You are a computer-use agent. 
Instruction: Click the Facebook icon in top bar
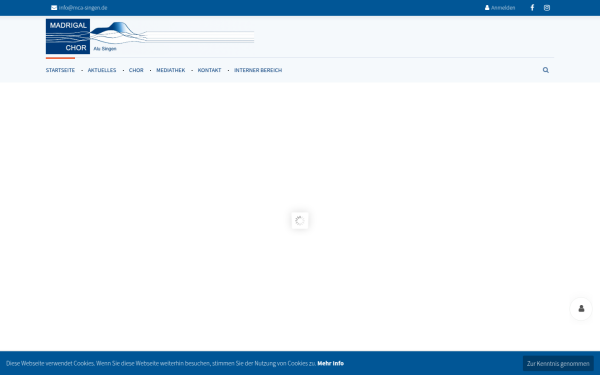pyautogui.click(x=532, y=8)
